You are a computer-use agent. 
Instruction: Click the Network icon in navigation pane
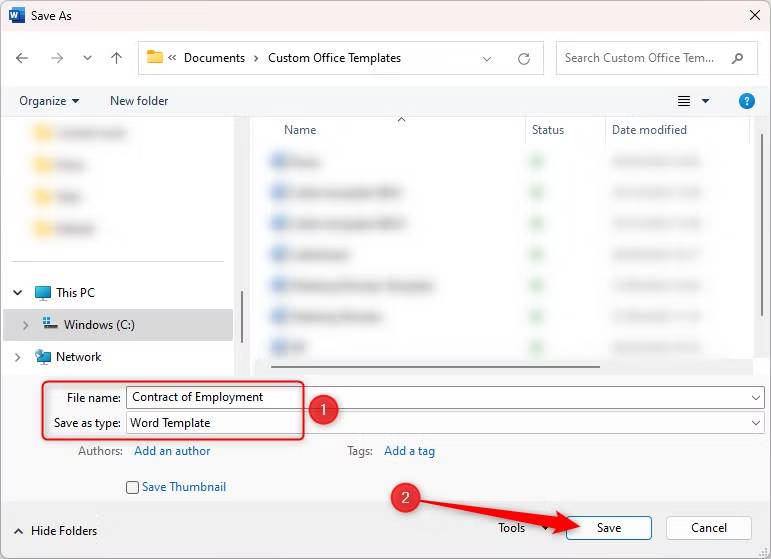(43, 357)
